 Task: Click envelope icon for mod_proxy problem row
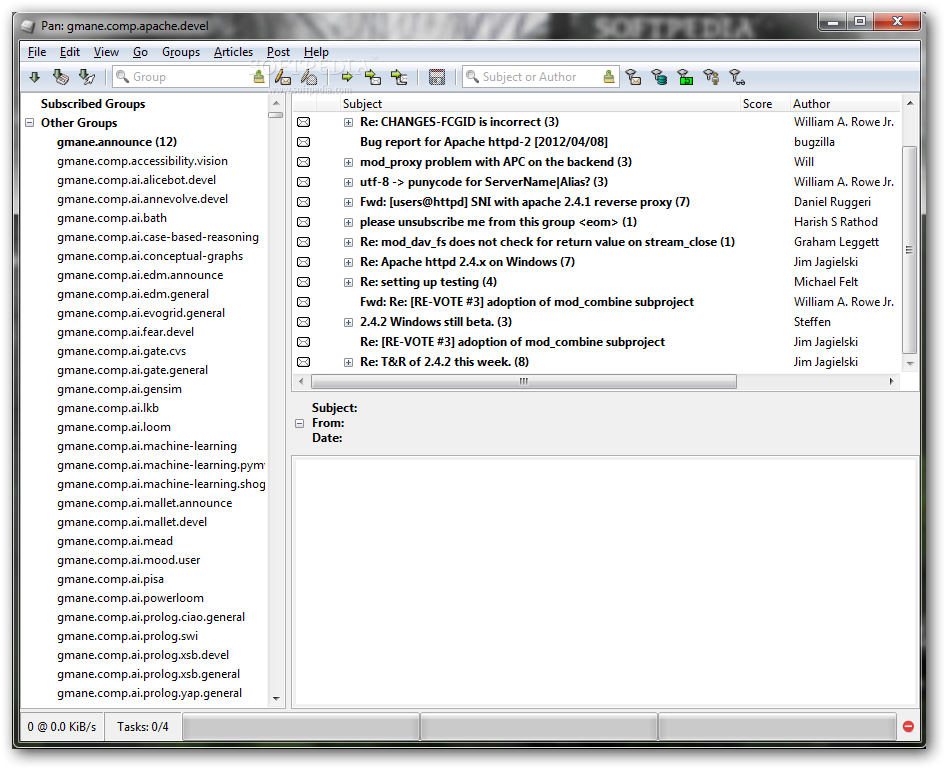point(303,162)
